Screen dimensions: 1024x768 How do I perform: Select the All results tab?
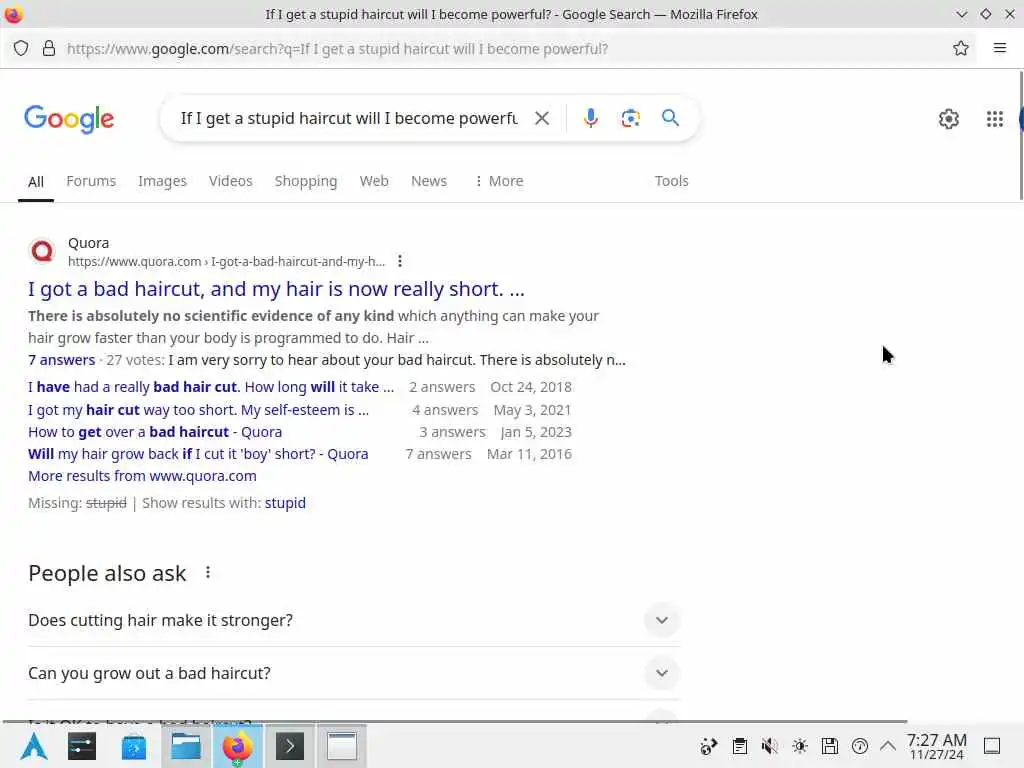pyautogui.click(x=36, y=182)
